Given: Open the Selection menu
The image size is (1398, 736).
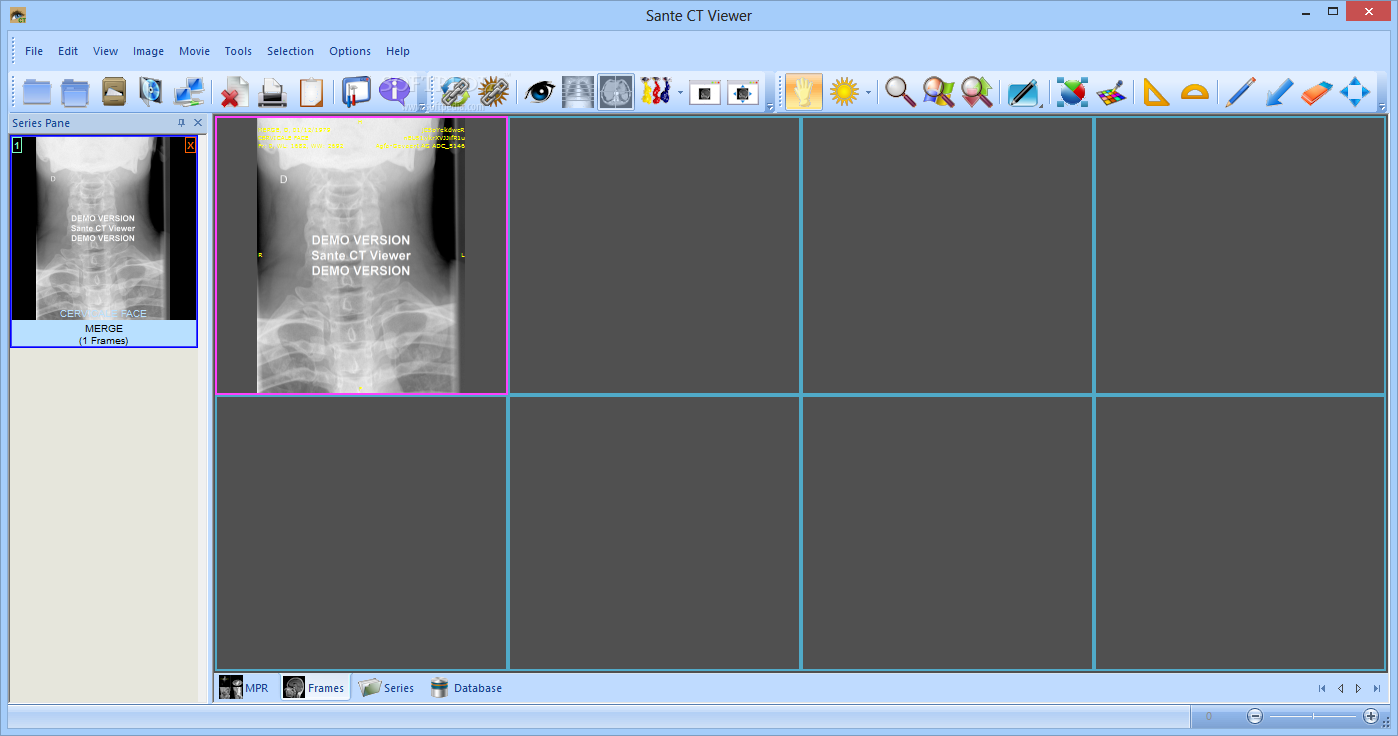Looking at the screenshot, I should point(290,51).
